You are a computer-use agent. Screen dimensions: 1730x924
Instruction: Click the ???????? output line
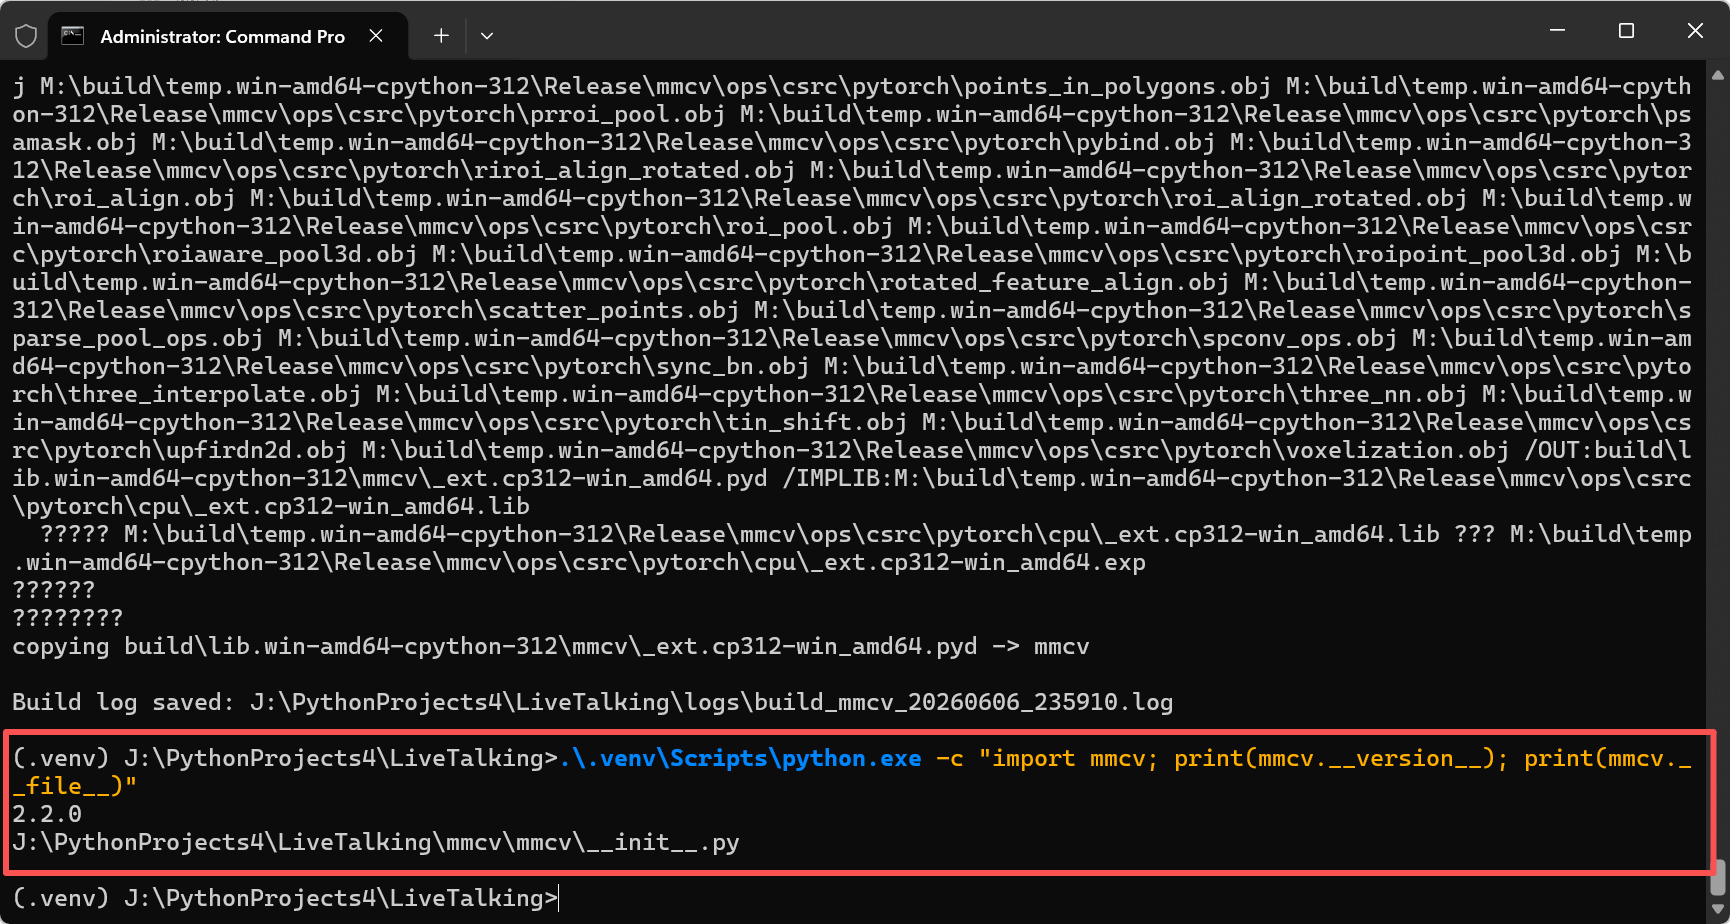(x=67, y=619)
